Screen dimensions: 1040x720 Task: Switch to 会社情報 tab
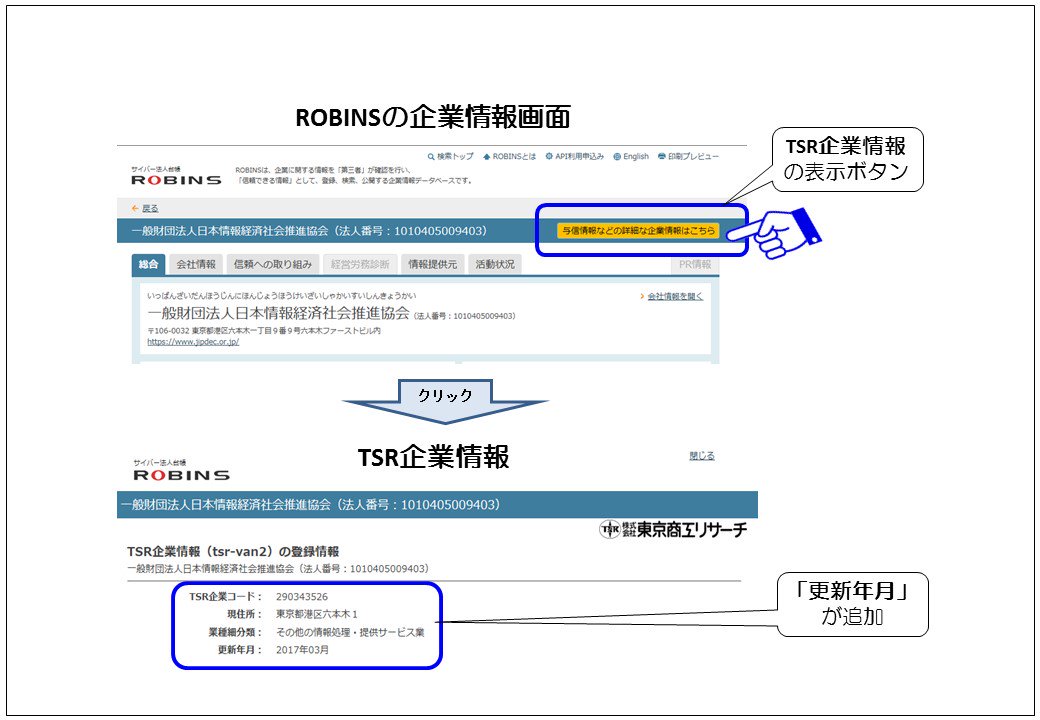[196, 264]
